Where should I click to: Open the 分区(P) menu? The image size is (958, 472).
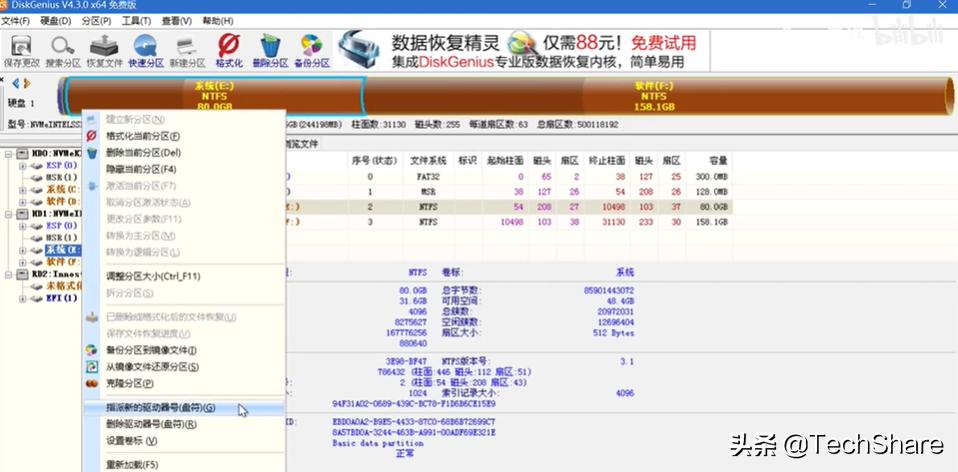pyautogui.click(x=97, y=21)
